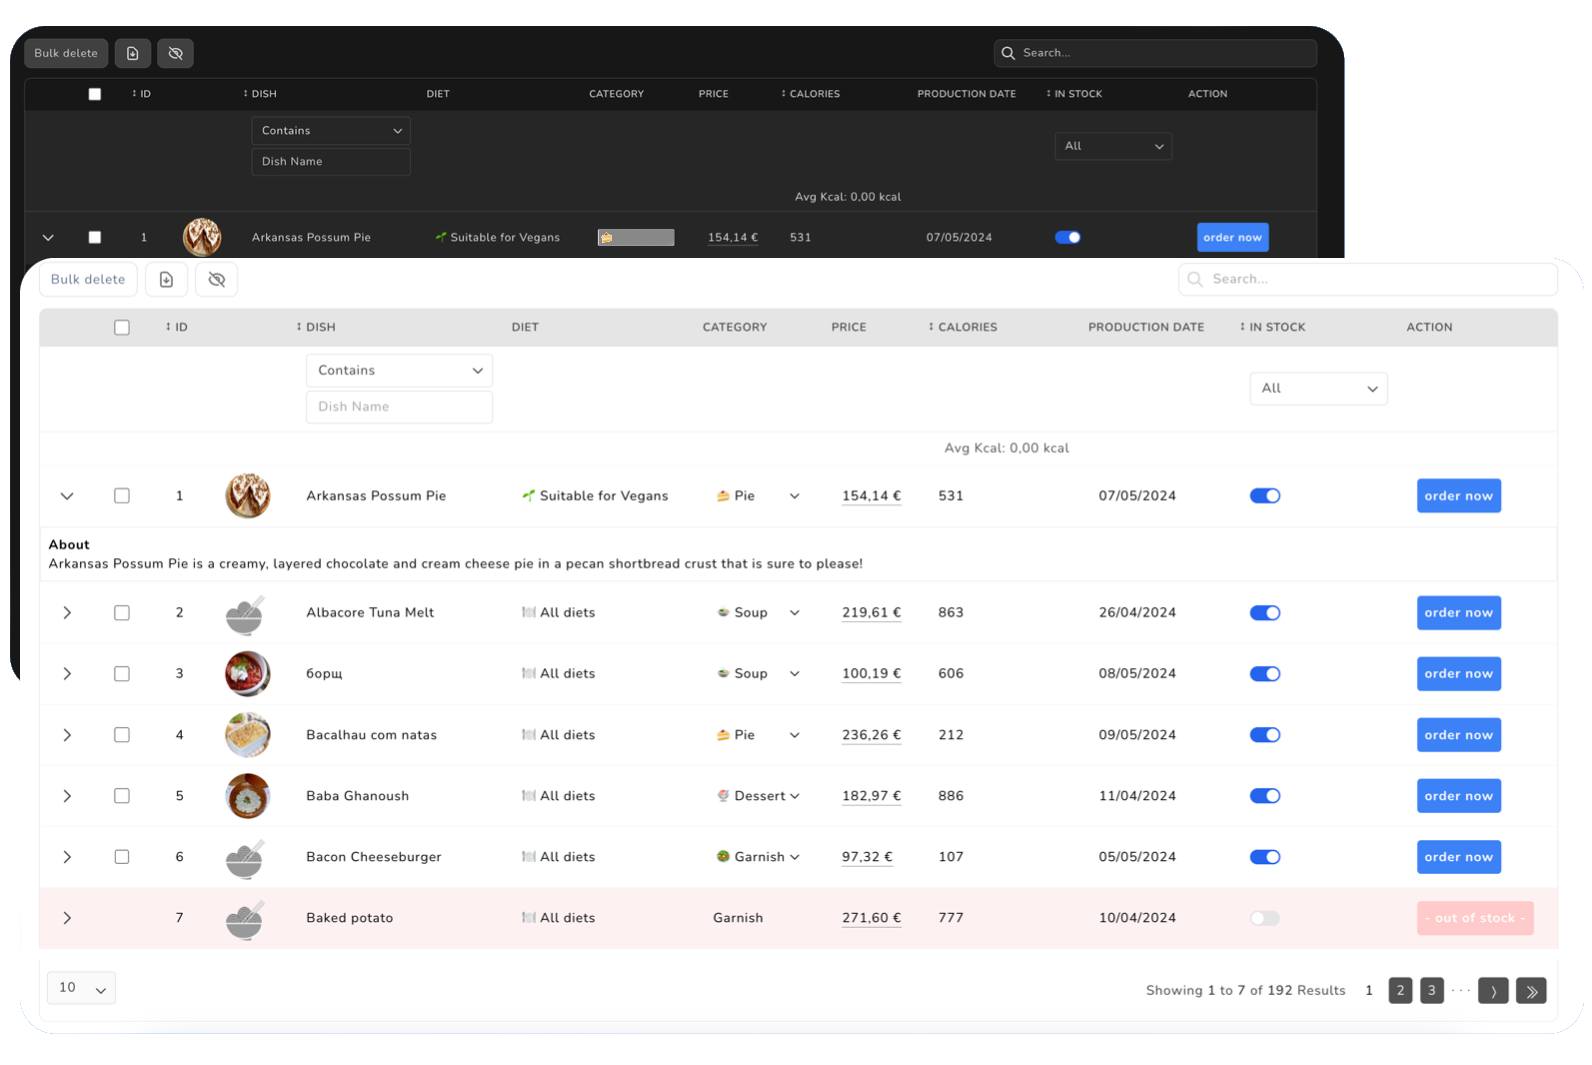The height and width of the screenshot is (1065, 1592).
Task: Click the Dish Name filter input in light table
Action: pos(399,407)
